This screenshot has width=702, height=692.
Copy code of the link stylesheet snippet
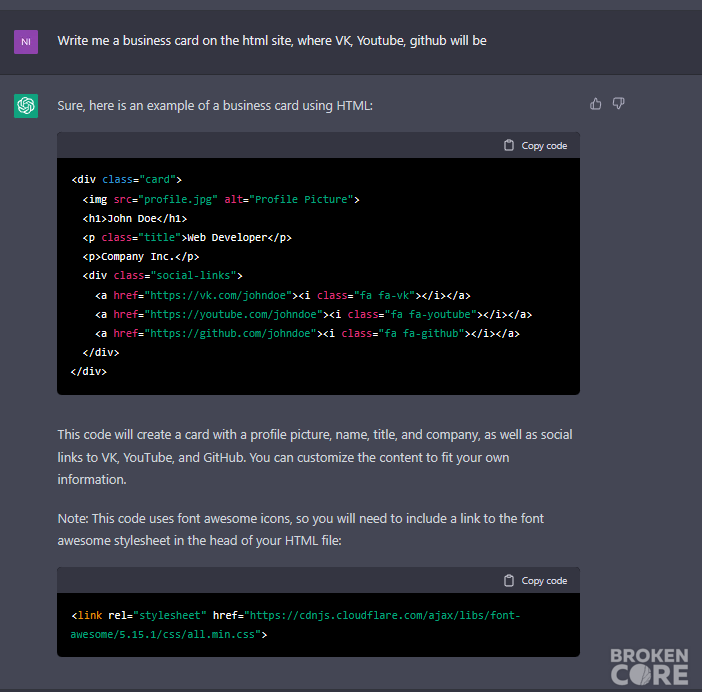click(535, 581)
